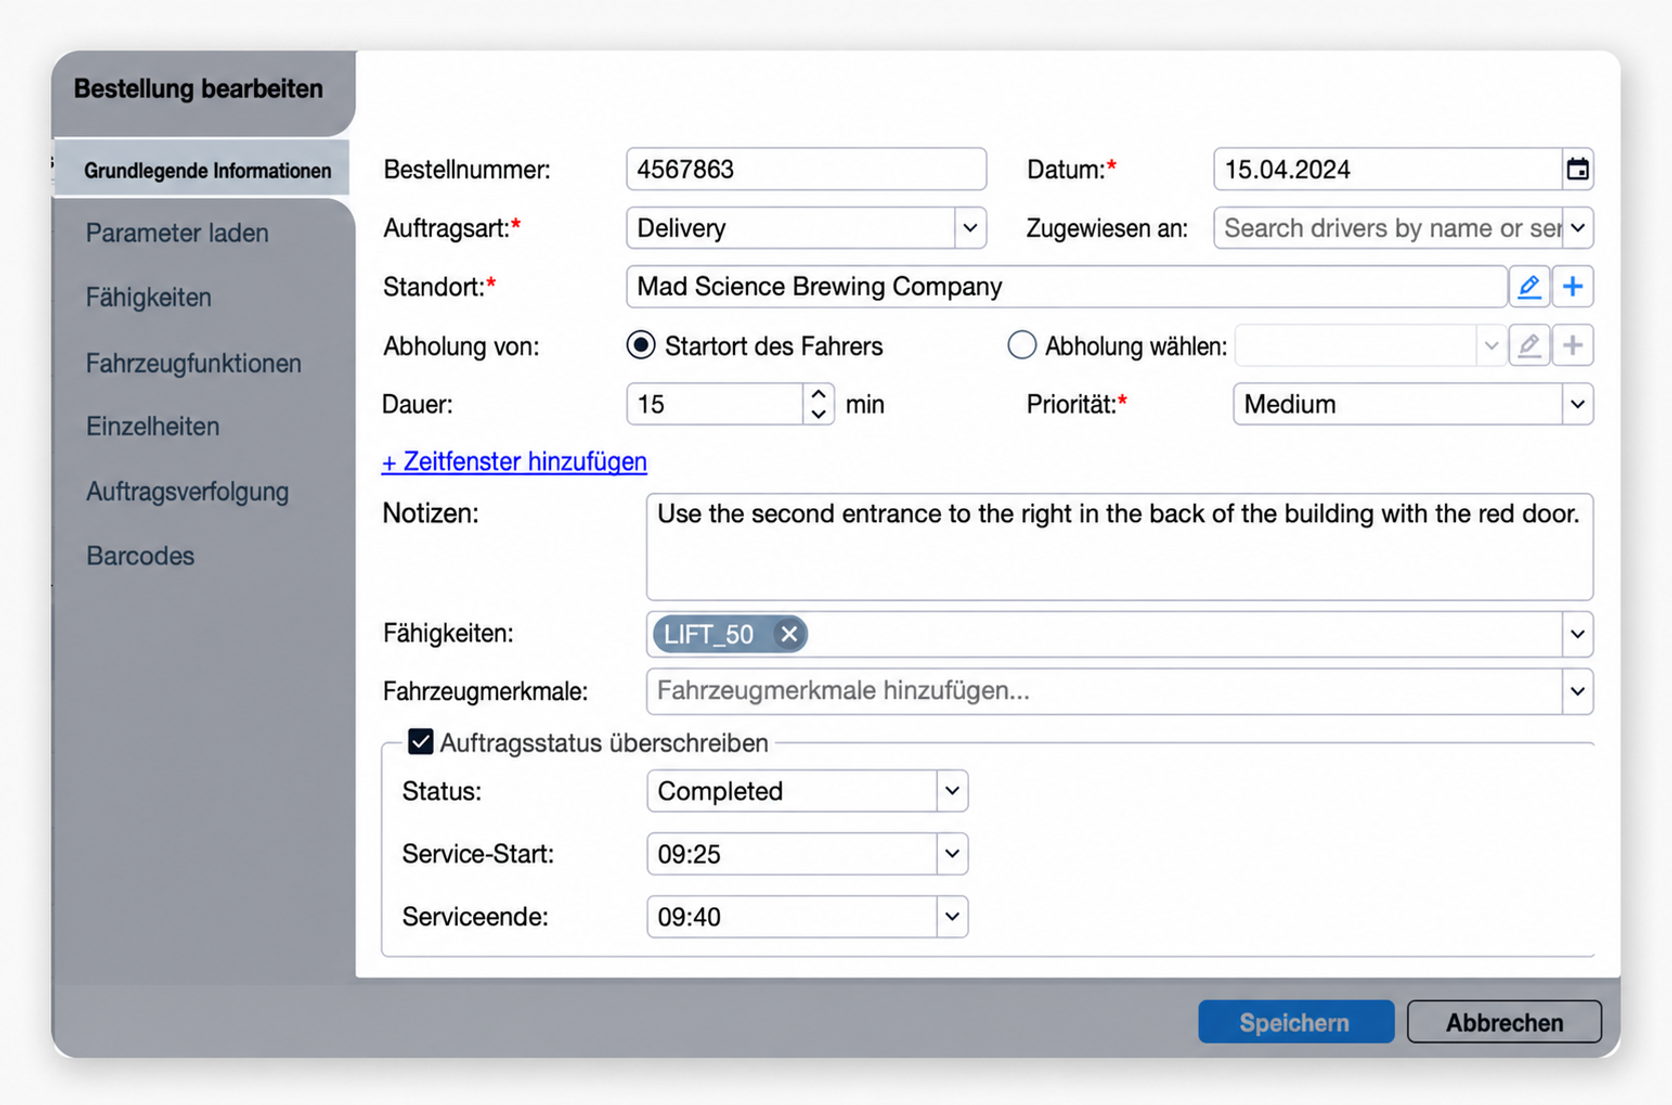This screenshot has width=1672, height=1105.
Task: Click the Dauer minutes field
Action: point(715,404)
